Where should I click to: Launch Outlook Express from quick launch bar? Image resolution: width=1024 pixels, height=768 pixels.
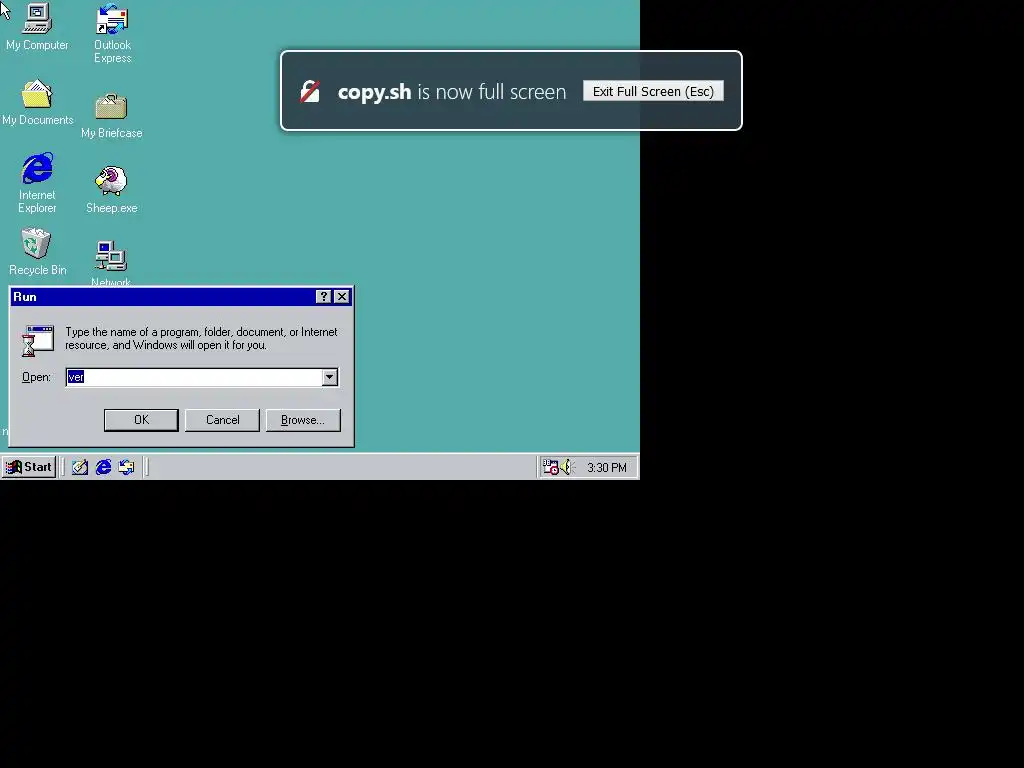click(x=126, y=467)
